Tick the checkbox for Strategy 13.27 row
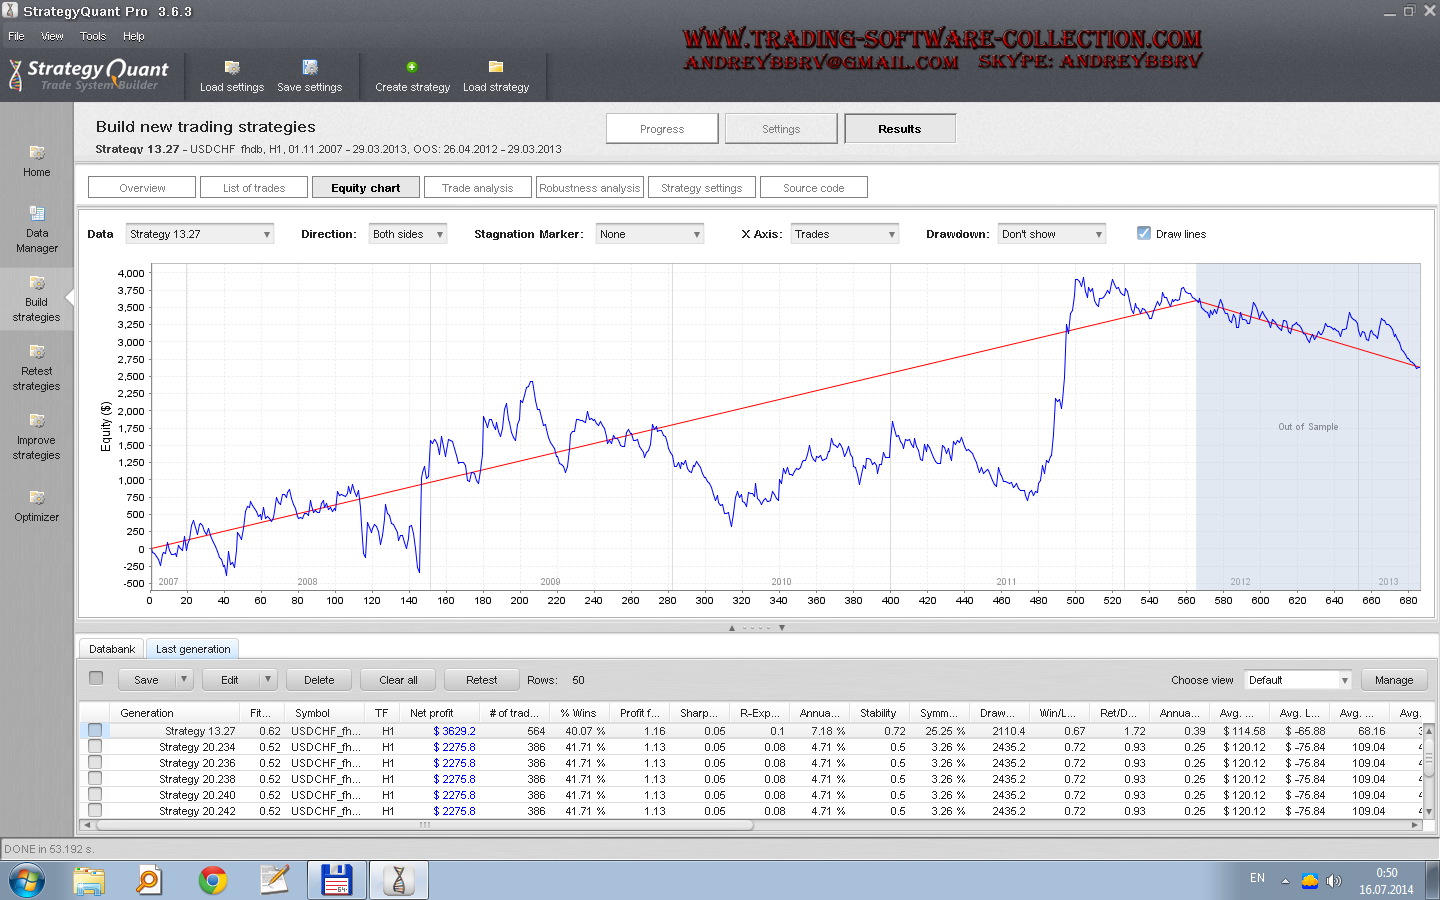Viewport: 1440px width, 900px height. (x=95, y=731)
